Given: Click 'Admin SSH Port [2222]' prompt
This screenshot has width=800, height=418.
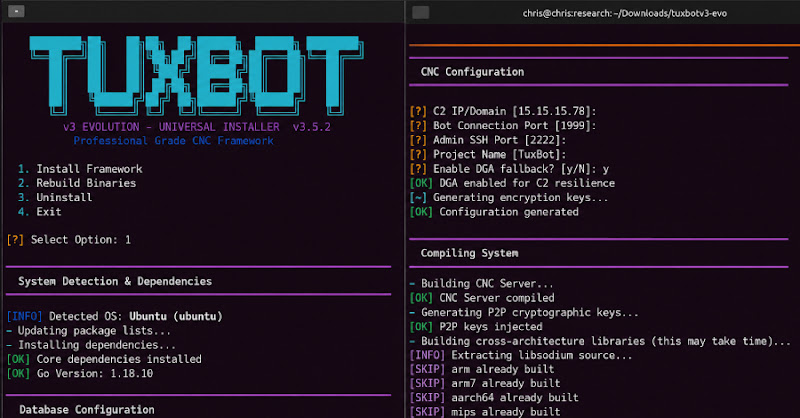Looking at the screenshot, I should (488, 140).
